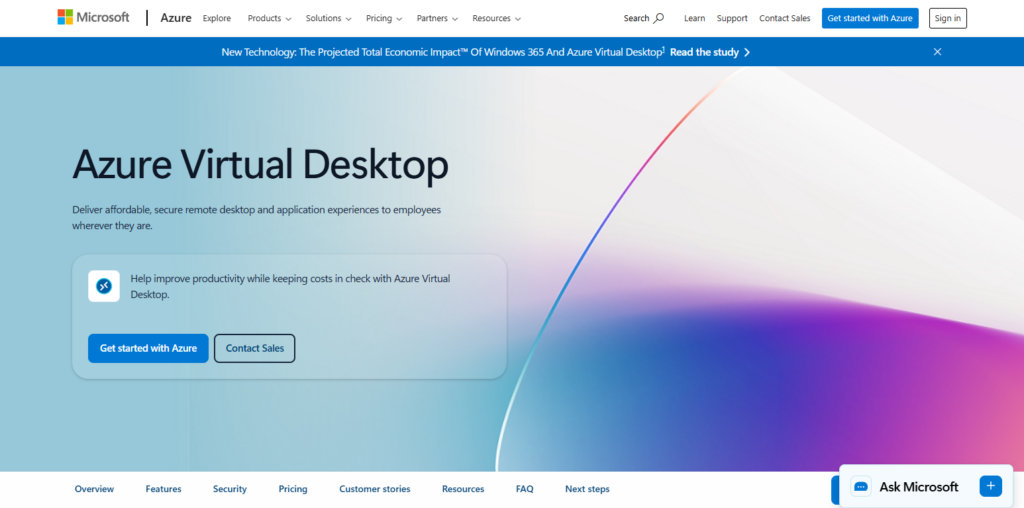Click Get started with Azure in hero card
The image size is (1024, 508).
click(x=148, y=348)
